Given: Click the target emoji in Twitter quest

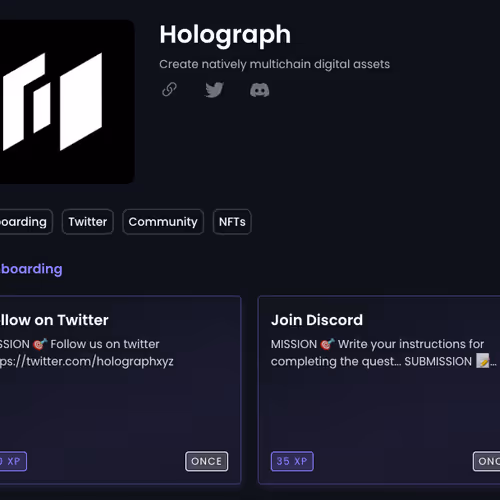Looking at the screenshot, I should click(40, 344).
